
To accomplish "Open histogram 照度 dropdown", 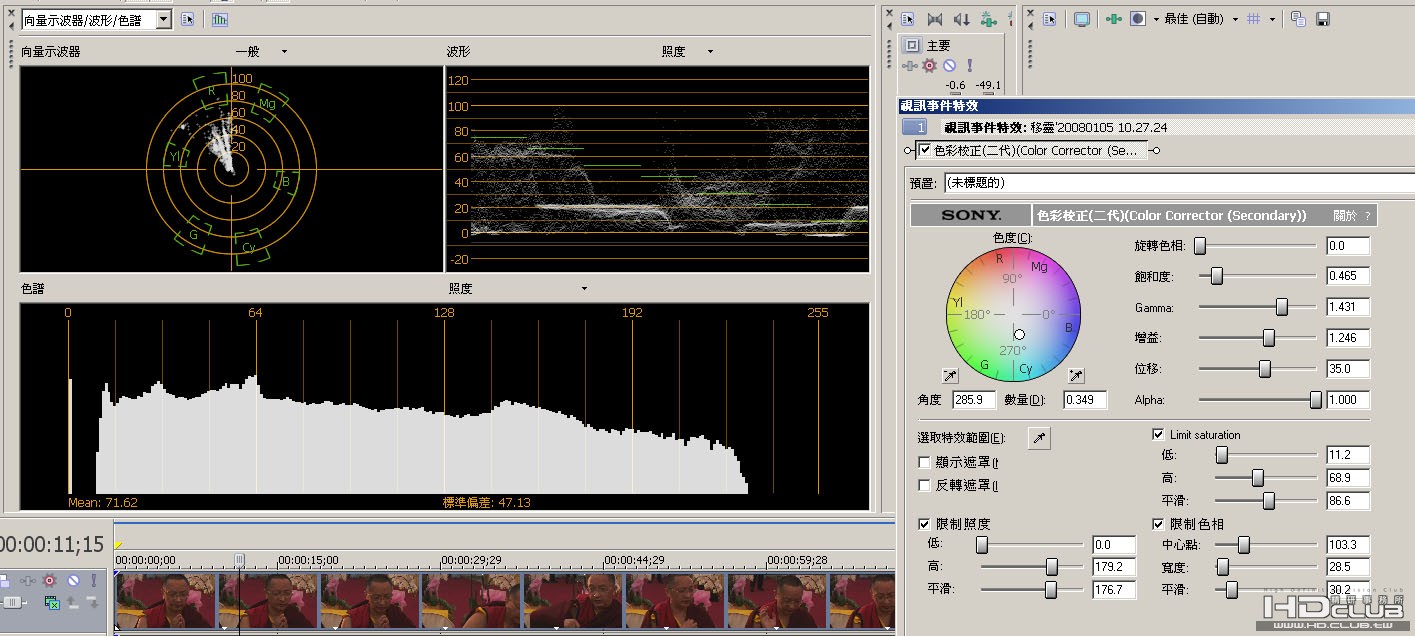I will 518,288.
